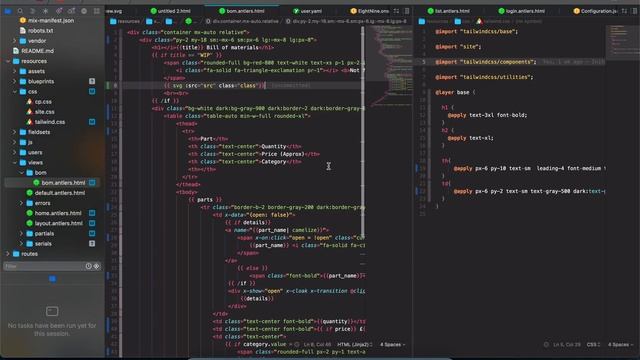Open the CSS syntax selector in right pane
The height and width of the screenshot is (360, 640).
593,345
